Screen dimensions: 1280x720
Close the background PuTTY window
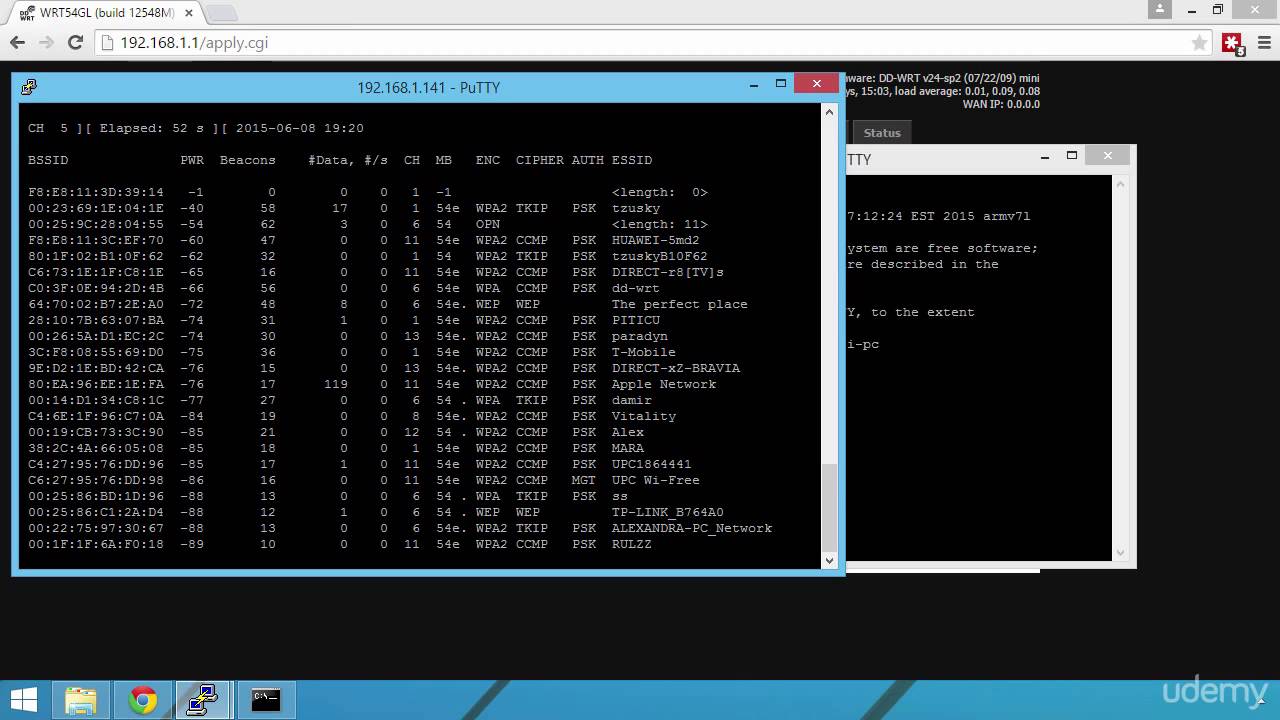coord(1107,155)
